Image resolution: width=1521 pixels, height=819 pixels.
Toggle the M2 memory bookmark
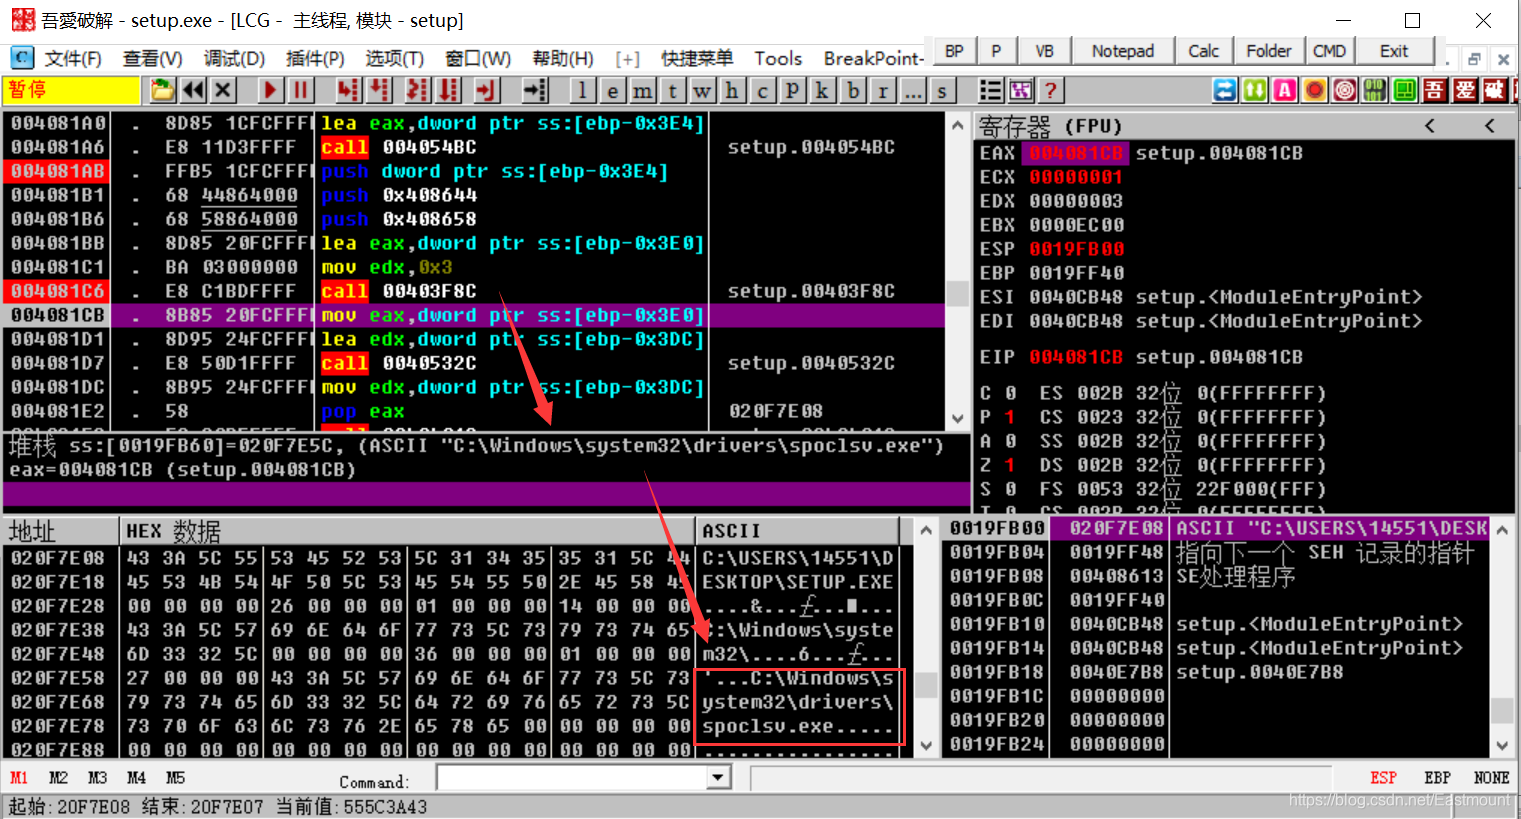tap(58, 778)
